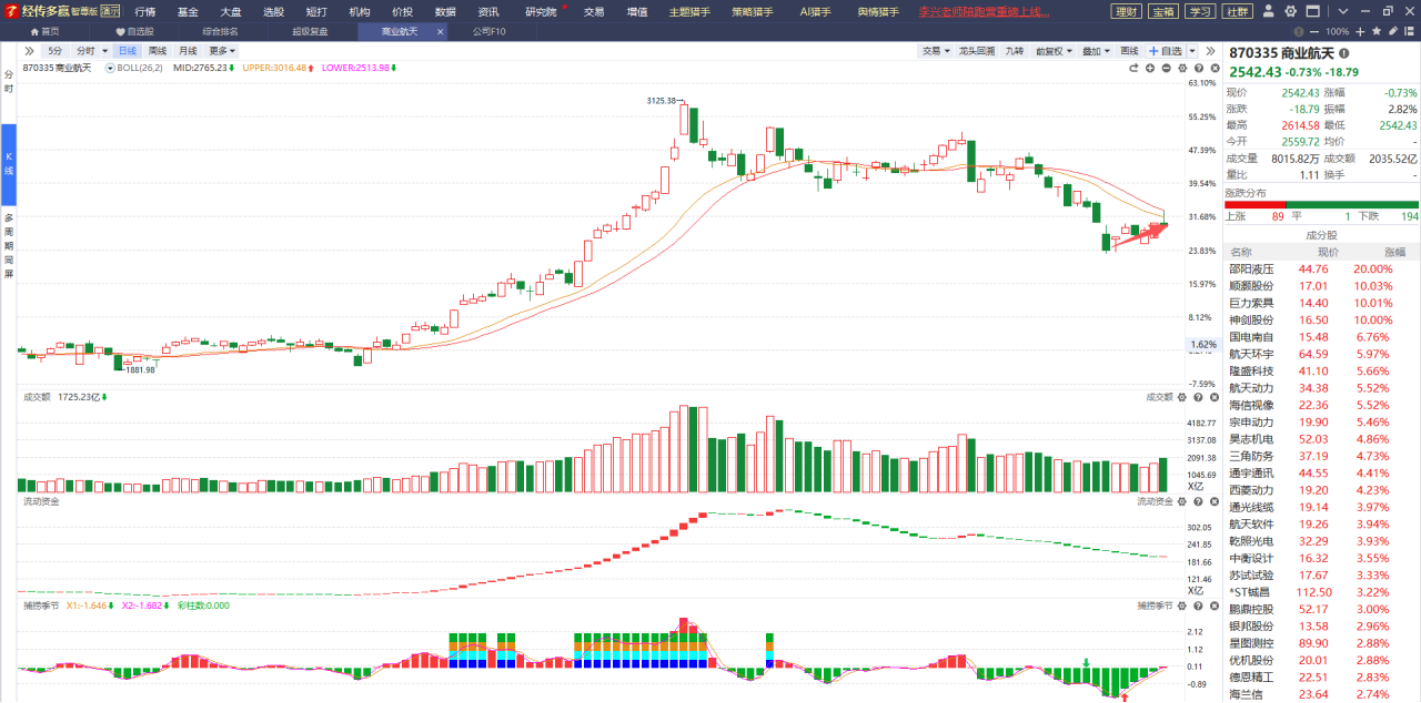The width and height of the screenshot is (1421, 703).
Task: Click the 宝箱 button in title bar
Action: tap(1162, 12)
